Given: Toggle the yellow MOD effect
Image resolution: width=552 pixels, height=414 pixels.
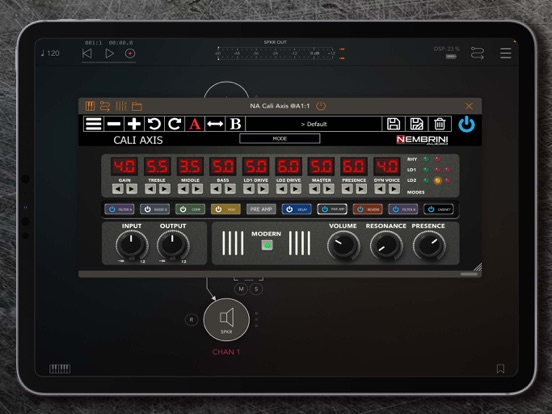Looking at the screenshot, I should [x=226, y=209].
